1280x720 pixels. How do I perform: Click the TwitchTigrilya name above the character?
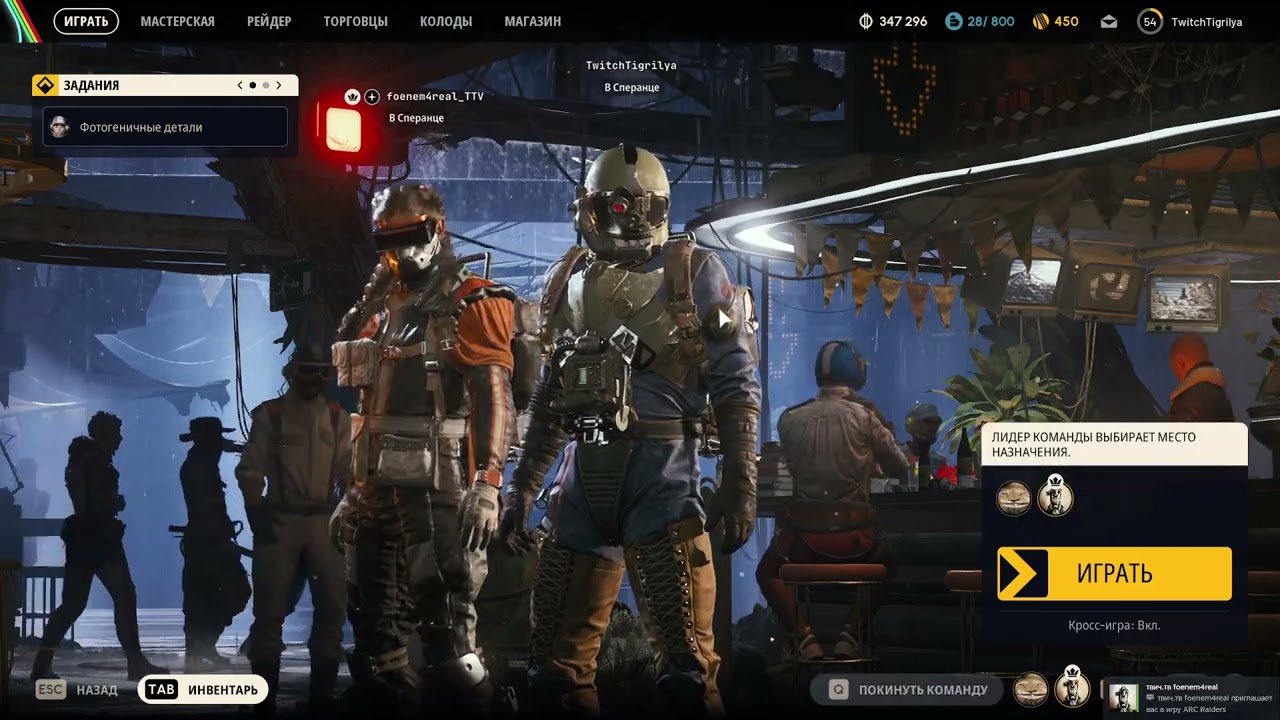(631, 65)
